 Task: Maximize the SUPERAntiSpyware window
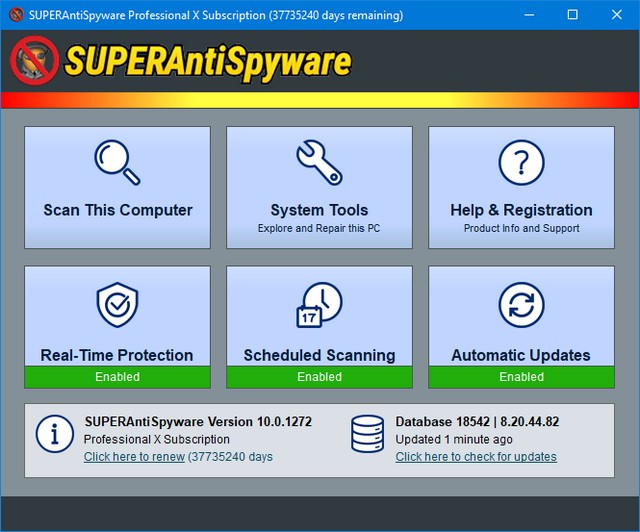[x=572, y=15]
